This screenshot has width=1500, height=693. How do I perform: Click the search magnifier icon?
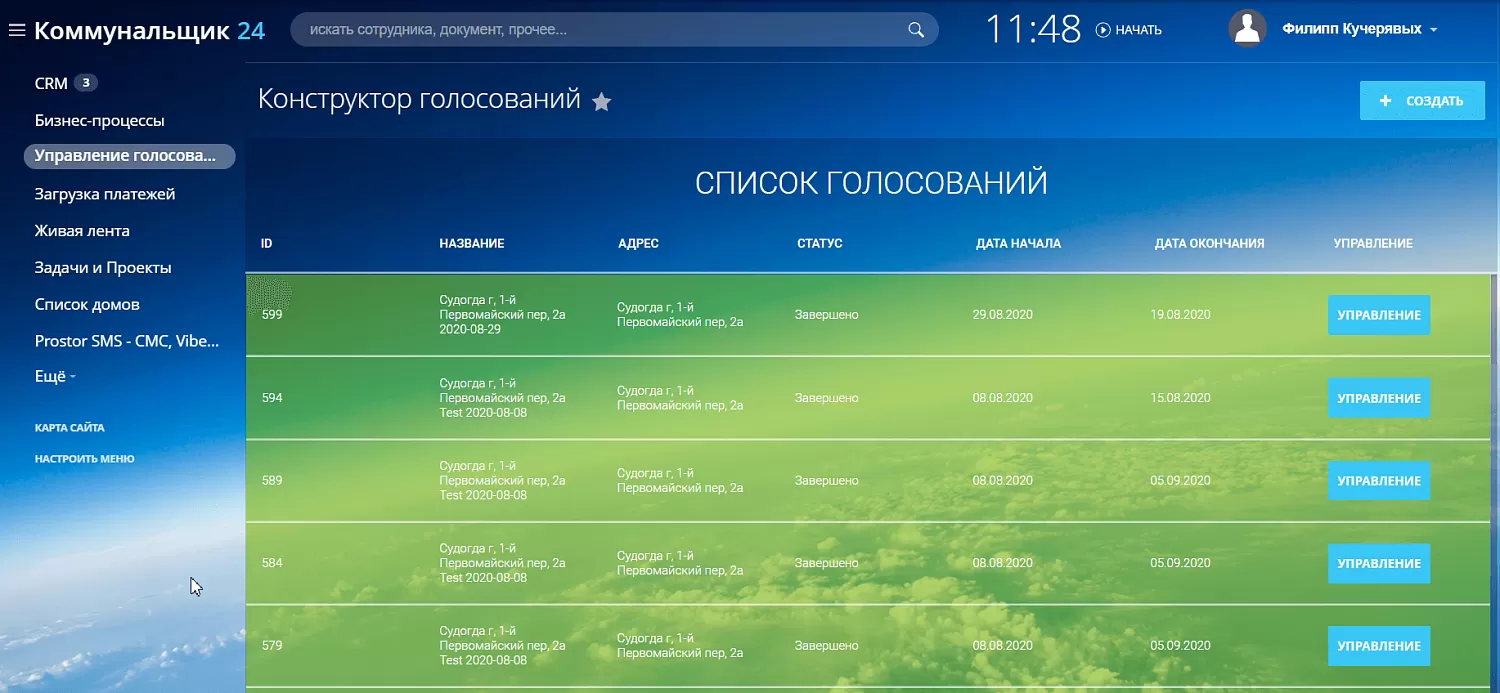[915, 29]
